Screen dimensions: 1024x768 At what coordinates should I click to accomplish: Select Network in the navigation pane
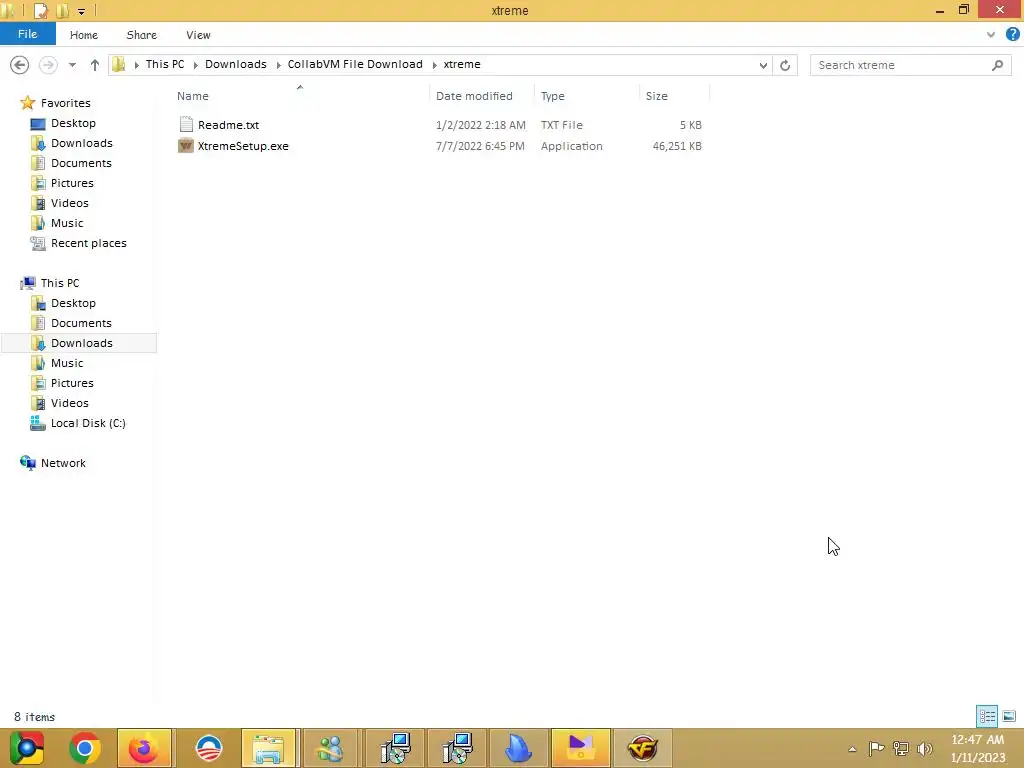pyautogui.click(x=63, y=463)
